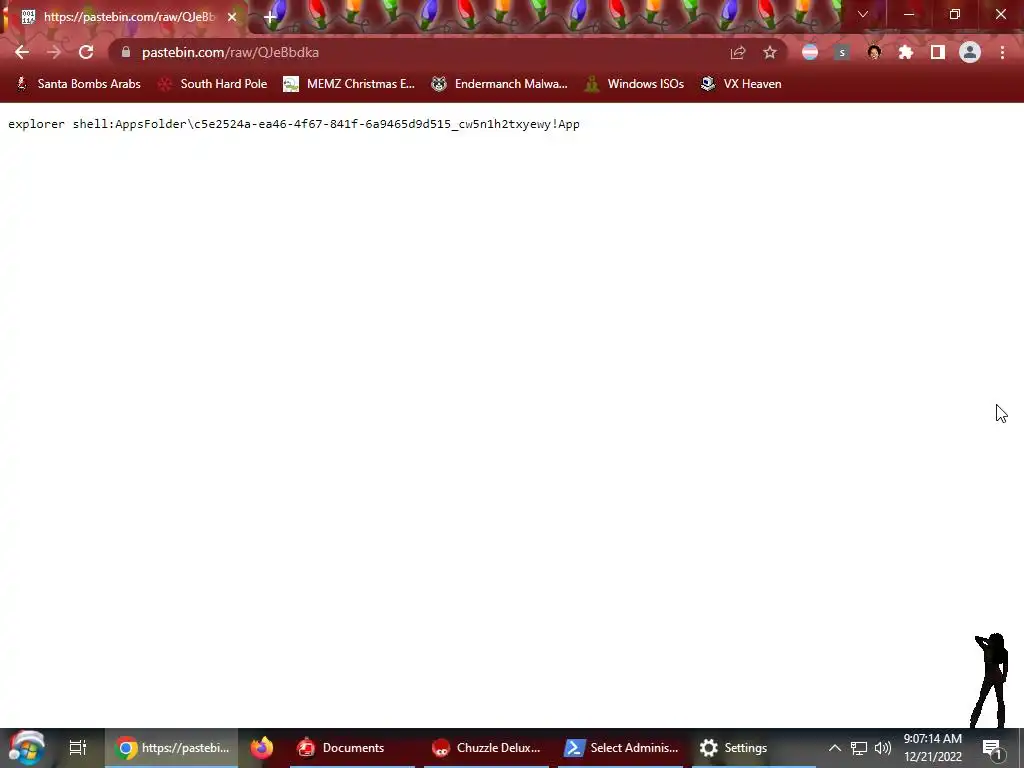Screen dimensions: 1024x768
Task: Open Chrome's three-dot menu
Action: click(1002, 52)
